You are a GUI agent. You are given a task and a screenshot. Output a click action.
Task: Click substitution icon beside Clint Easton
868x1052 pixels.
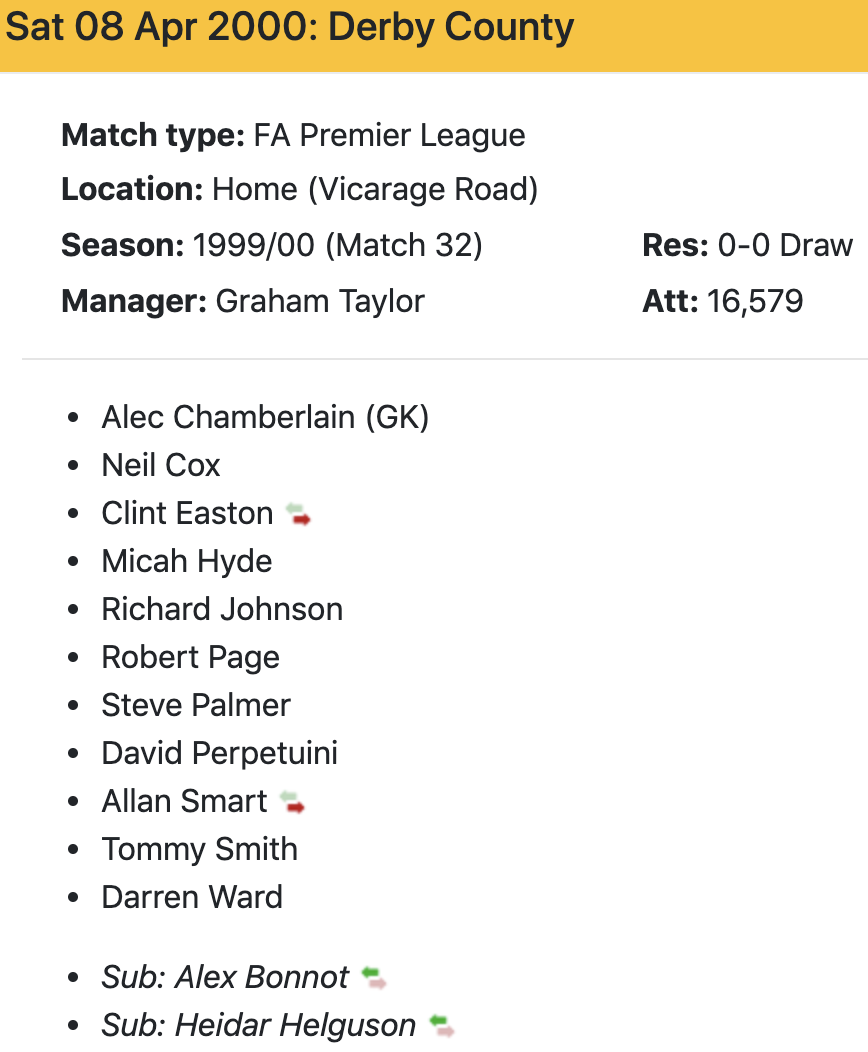[x=298, y=515]
